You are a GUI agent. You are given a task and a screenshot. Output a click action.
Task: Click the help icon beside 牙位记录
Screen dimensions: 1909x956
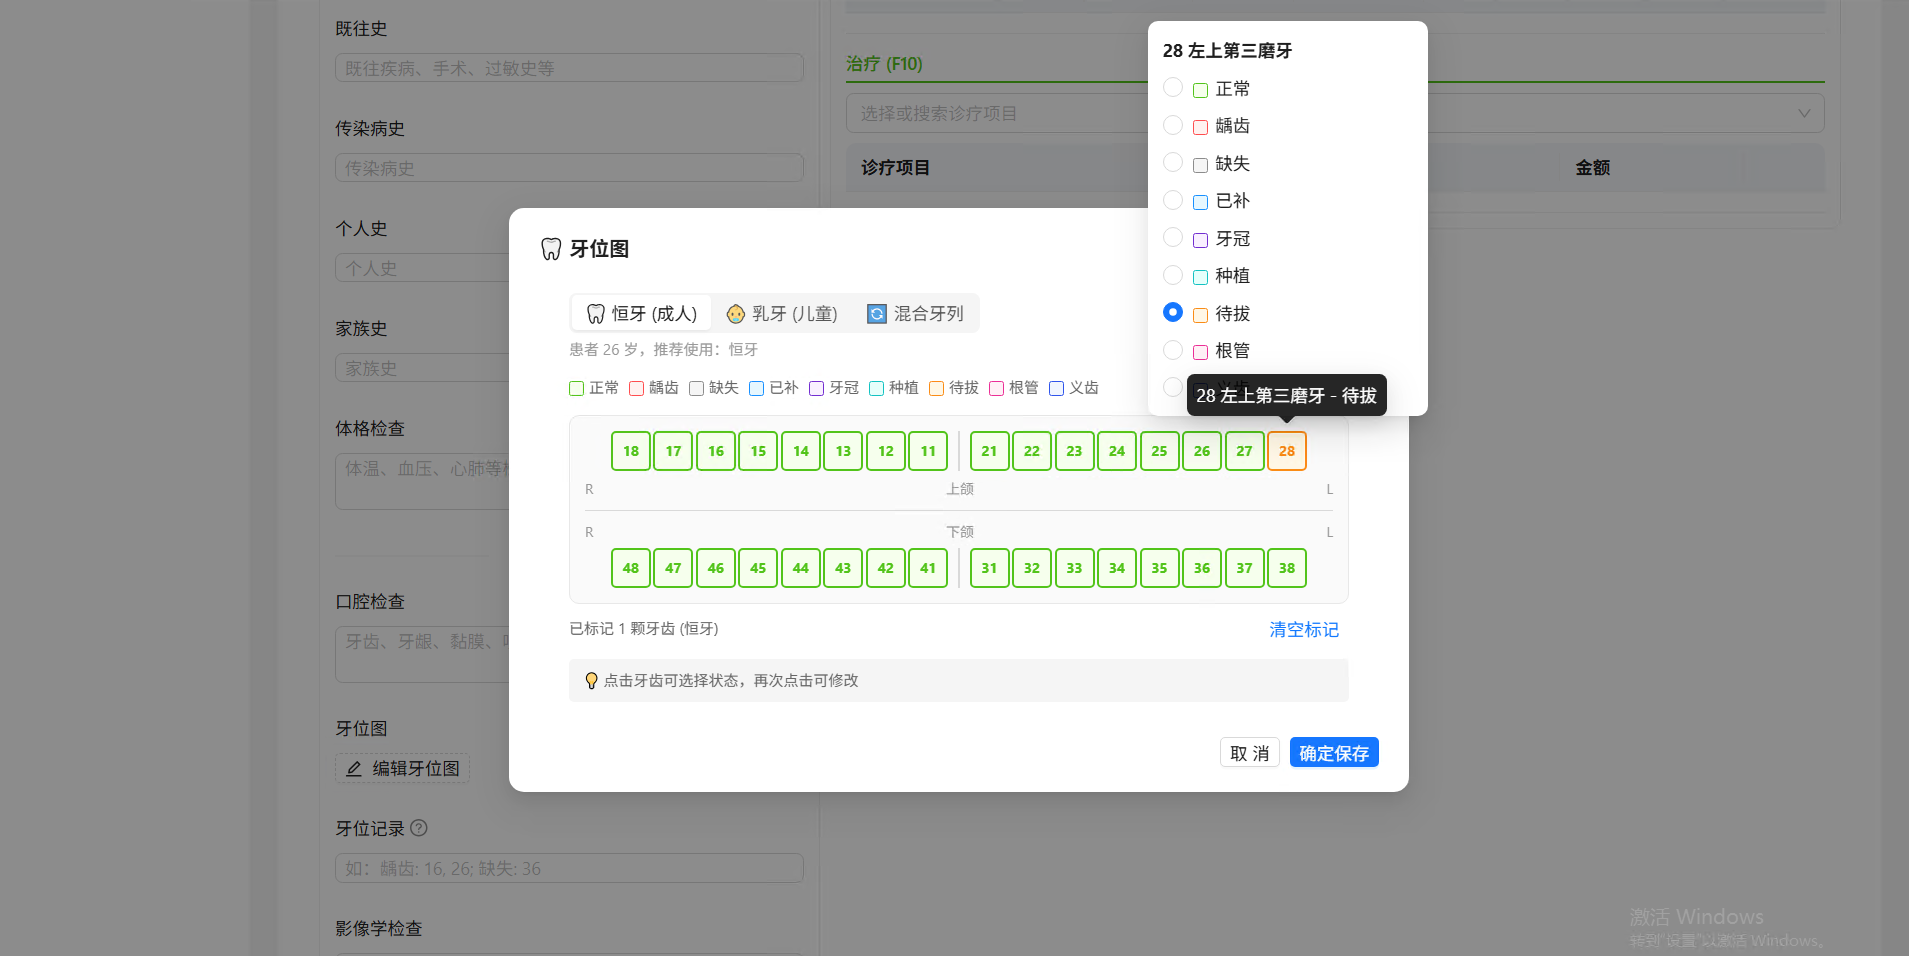(x=419, y=828)
